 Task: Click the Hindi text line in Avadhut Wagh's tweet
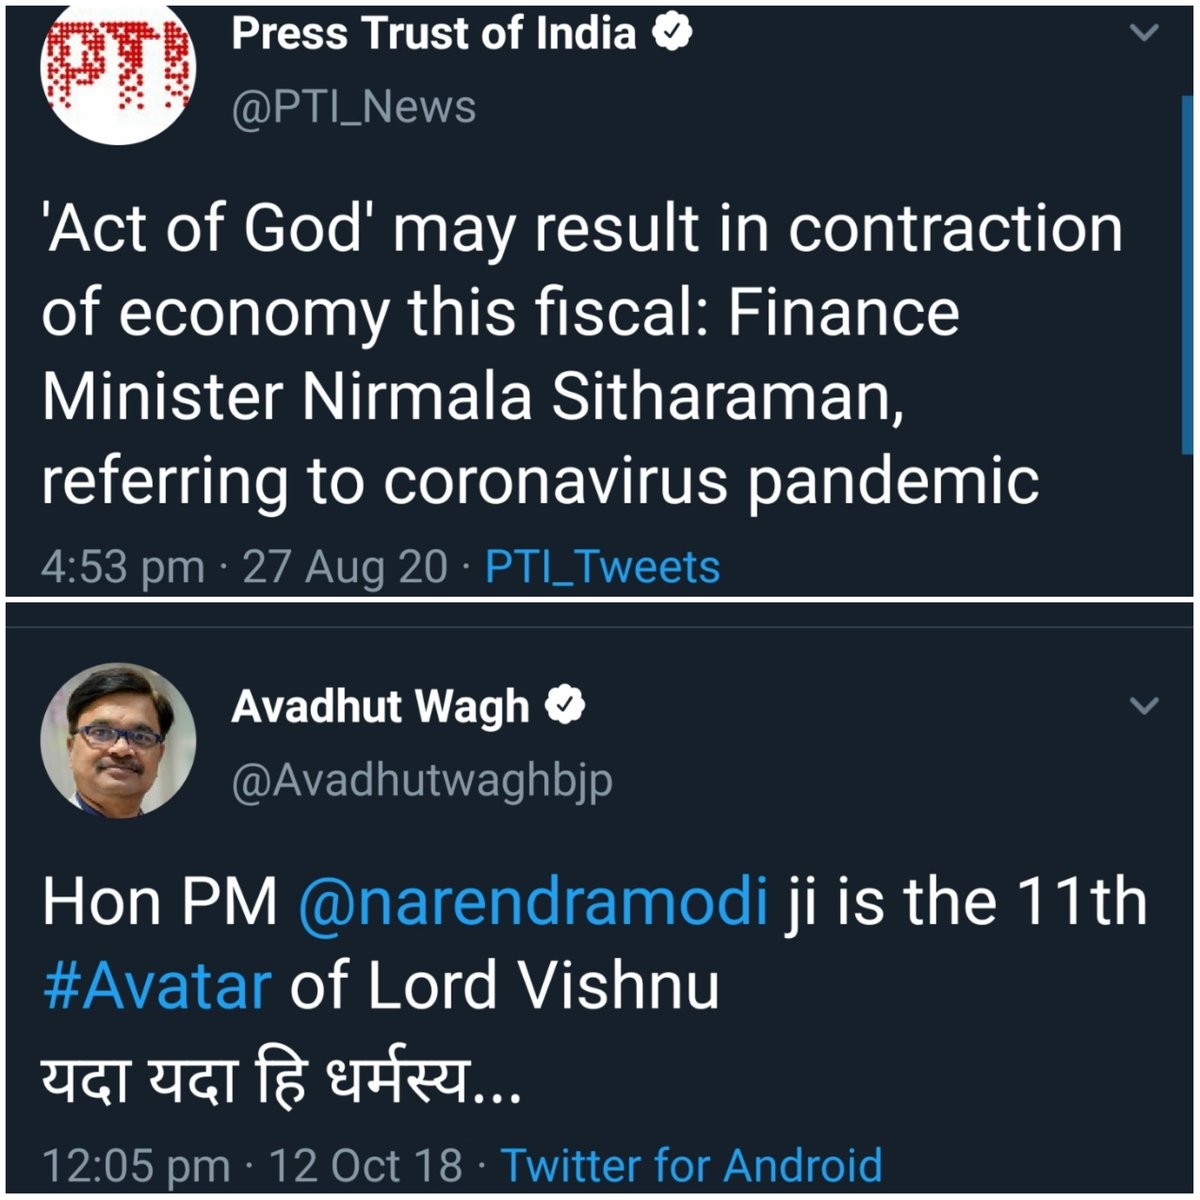[x=280, y=1080]
